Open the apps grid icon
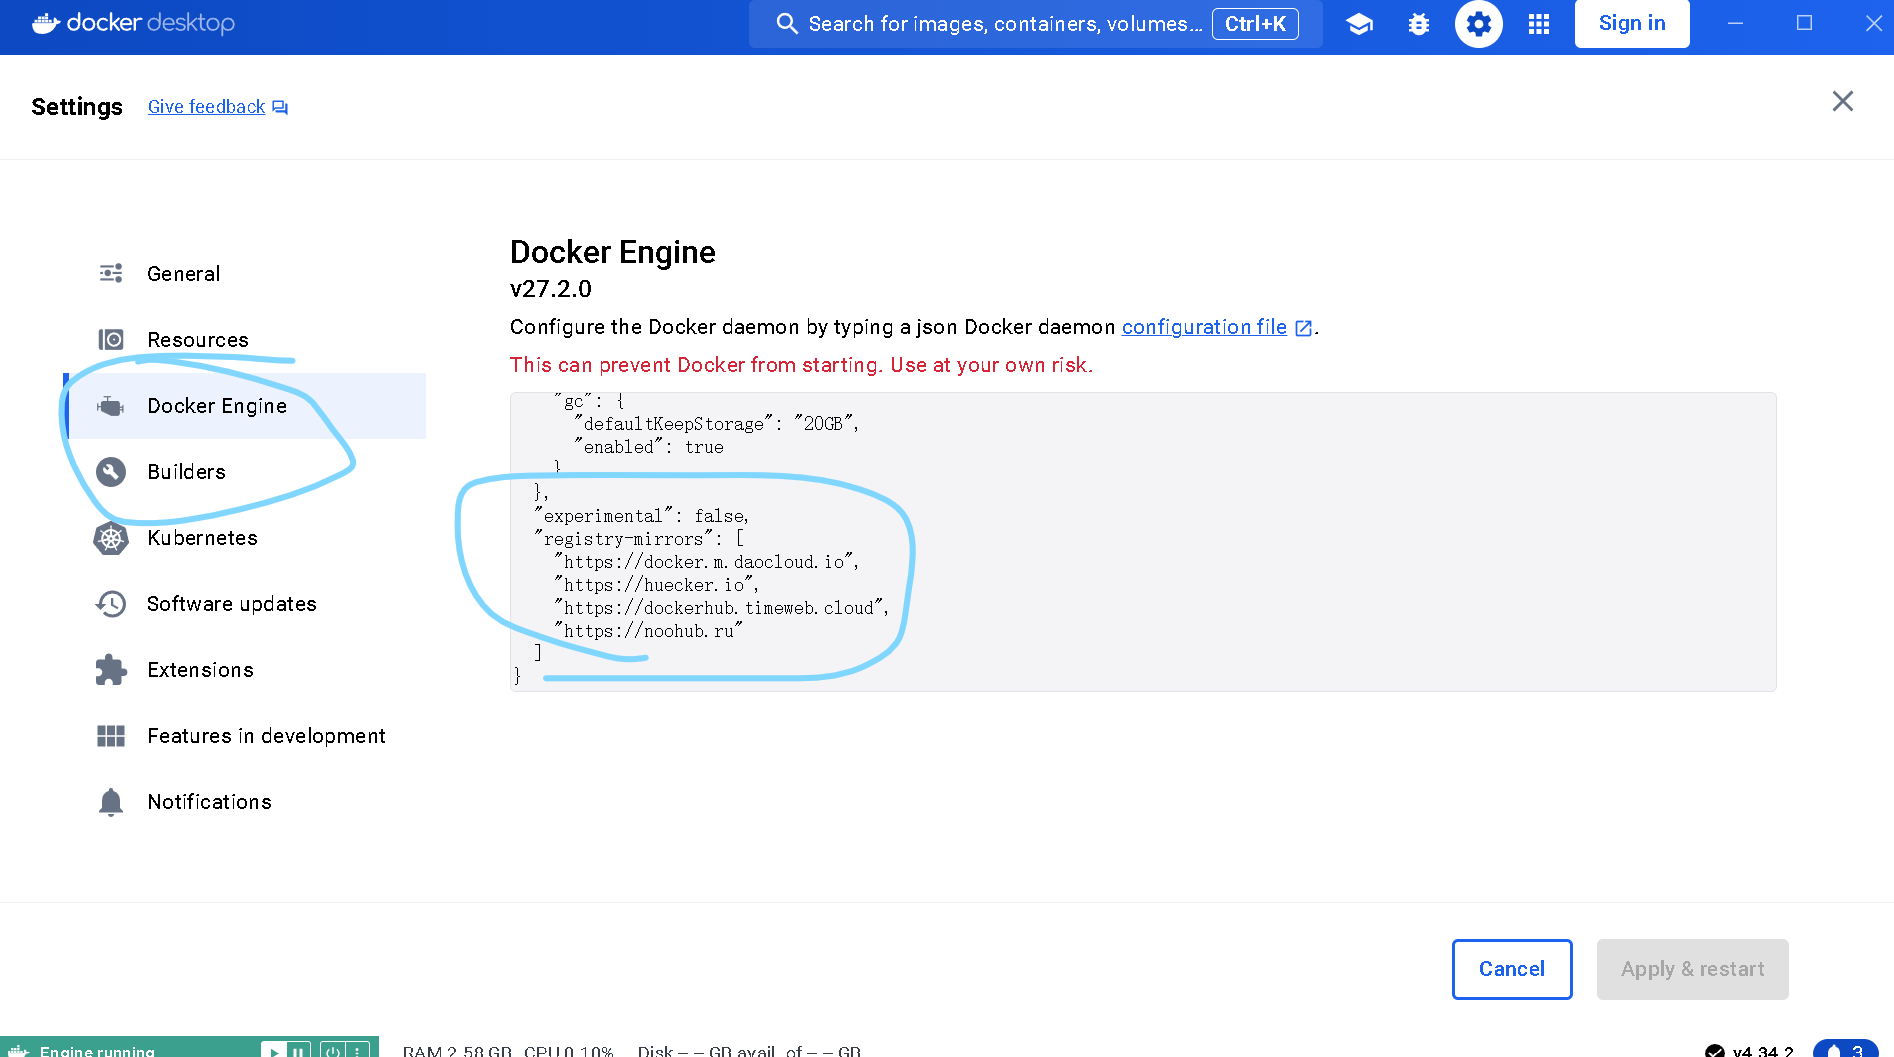 [1539, 24]
